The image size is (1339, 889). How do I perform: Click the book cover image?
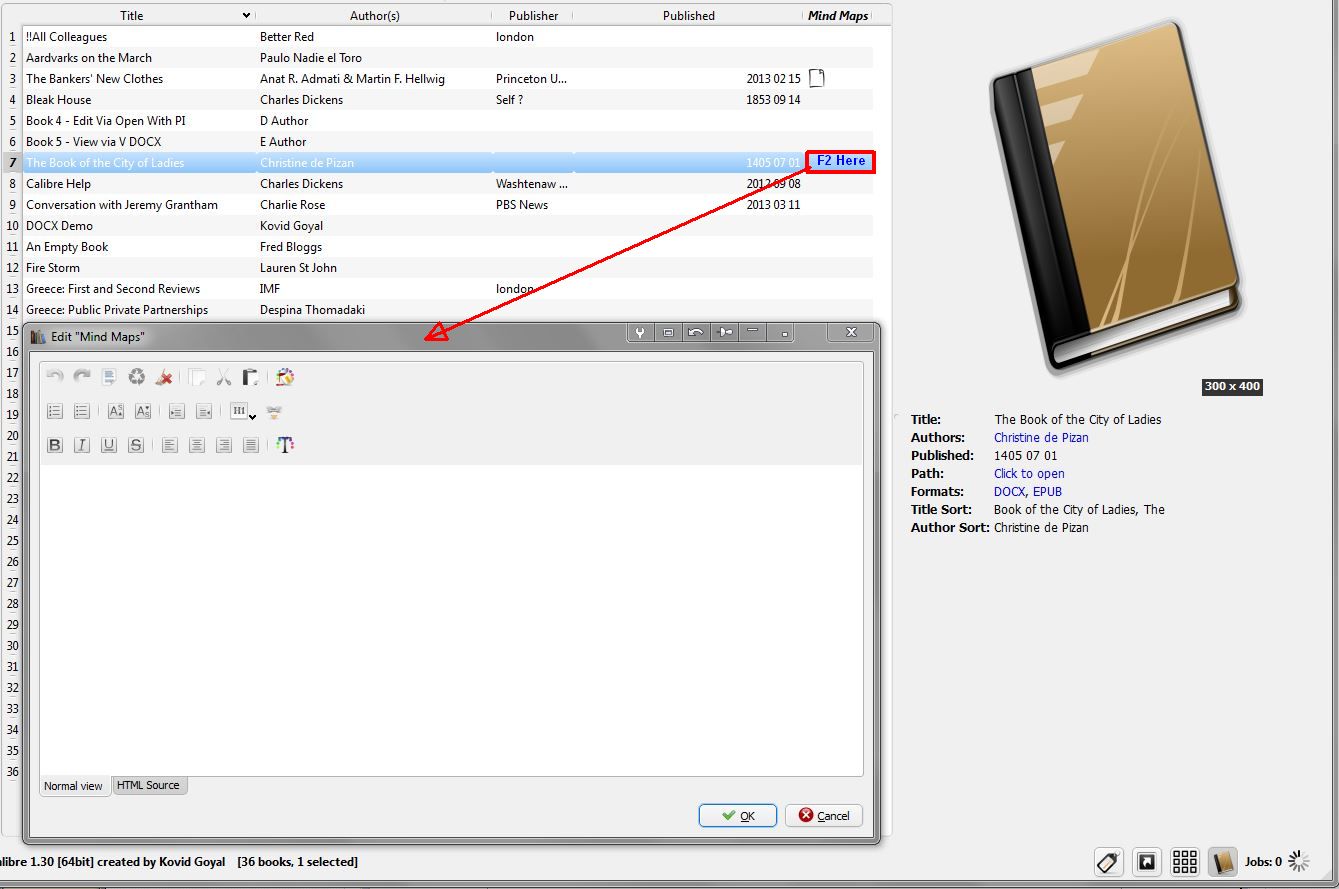(x=1114, y=197)
